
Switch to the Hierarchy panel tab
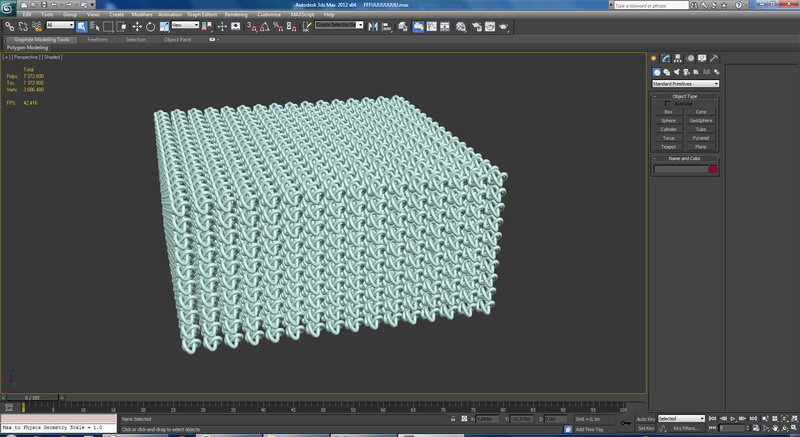pos(677,59)
